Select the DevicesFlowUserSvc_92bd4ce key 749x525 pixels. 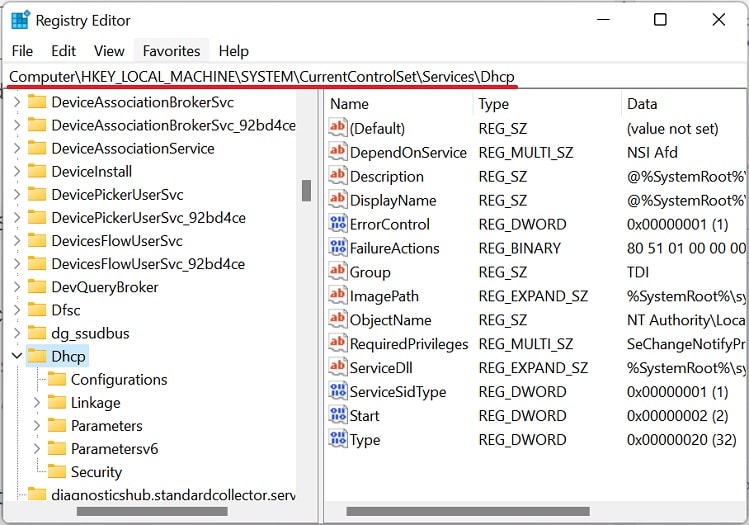[148, 264]
